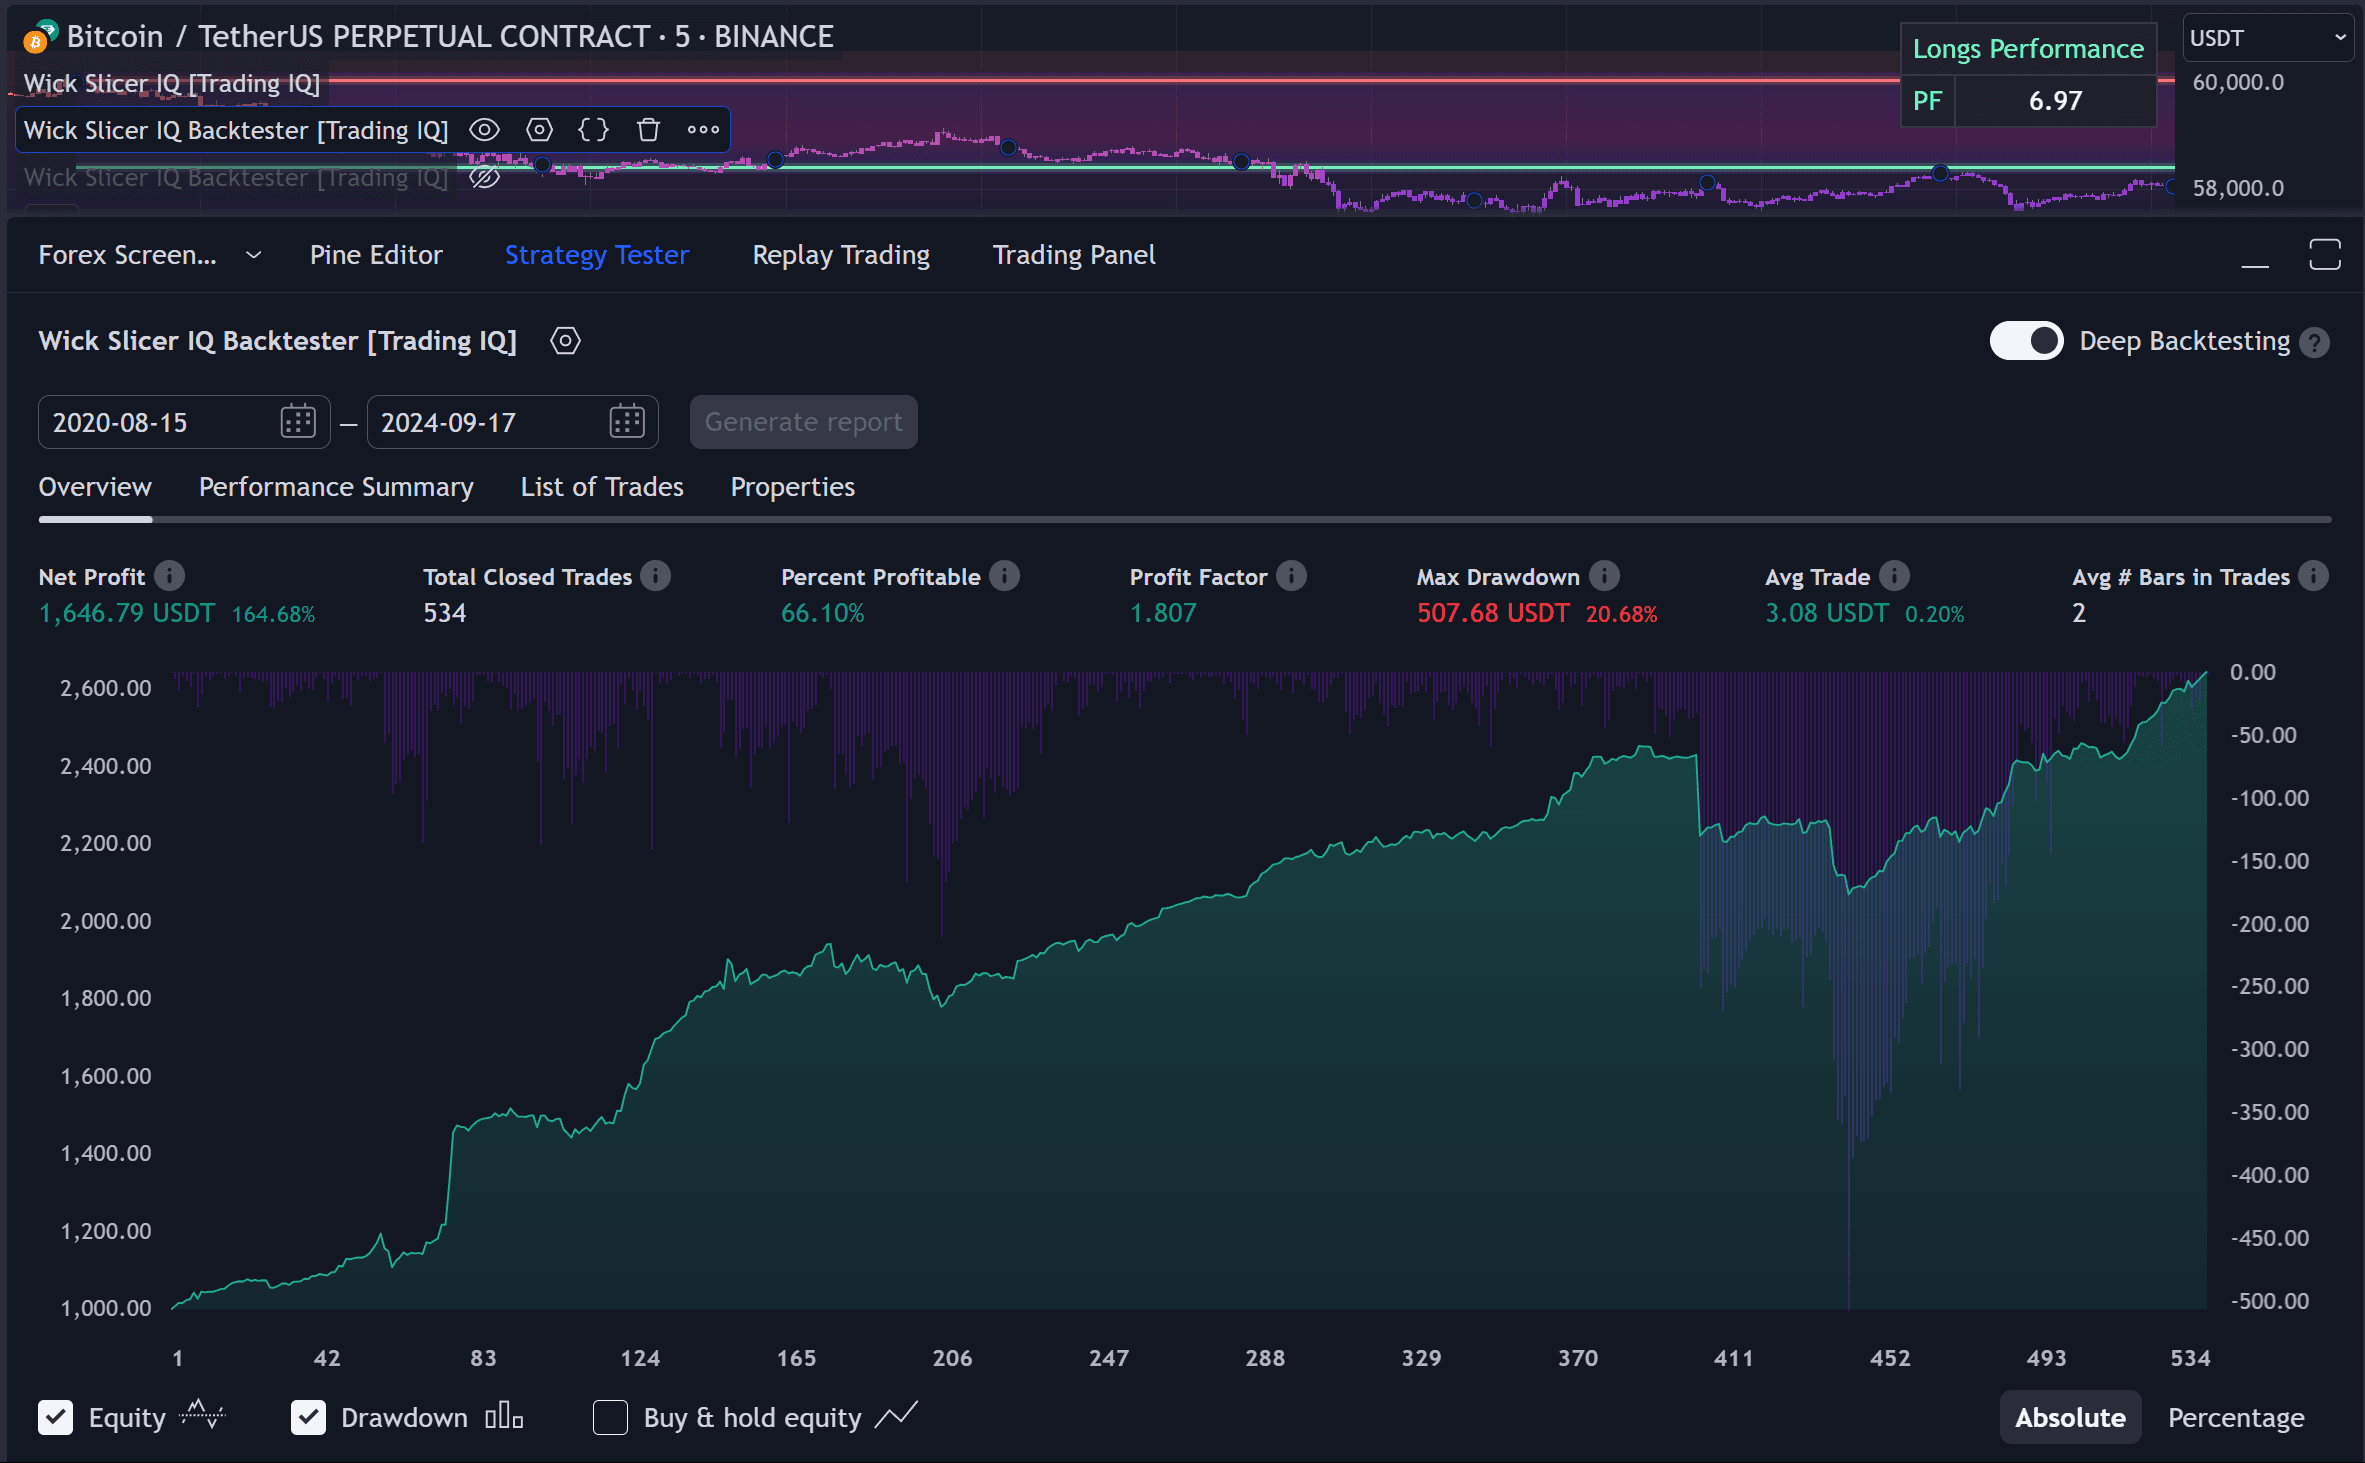Expand the Forex Screener dropdown arrow
Image resolution: width=2365 pixels, height=1463 pixels.
[x=254, y=255]
